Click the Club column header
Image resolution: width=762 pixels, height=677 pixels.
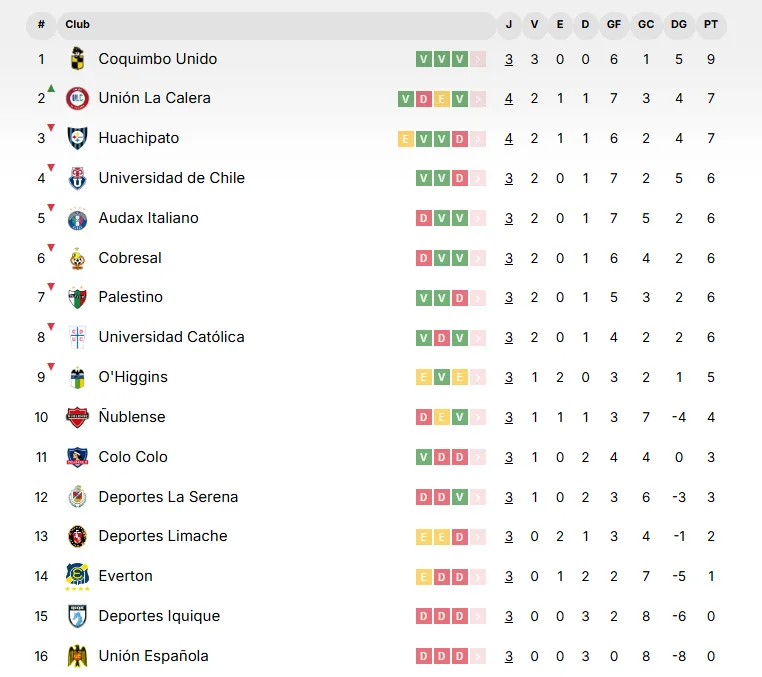click(77, 24)
